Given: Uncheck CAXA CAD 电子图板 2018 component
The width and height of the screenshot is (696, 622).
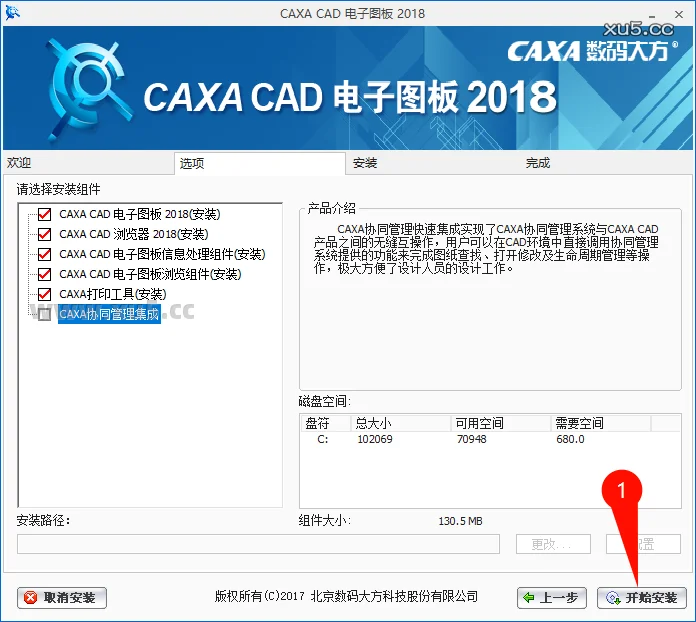Looking at the screenshot, I should pyautogui.click(x=44, y=214).
